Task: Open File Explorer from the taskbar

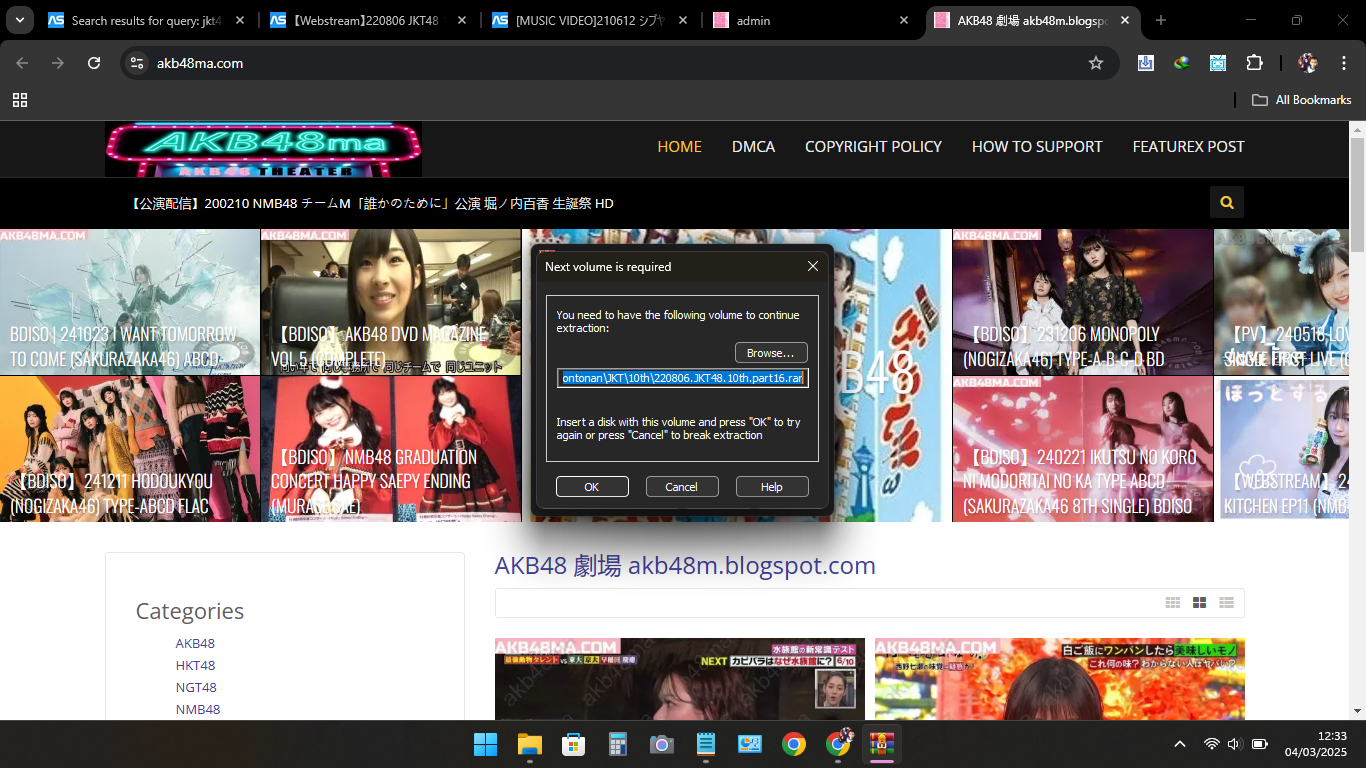Action: point(529,744)
